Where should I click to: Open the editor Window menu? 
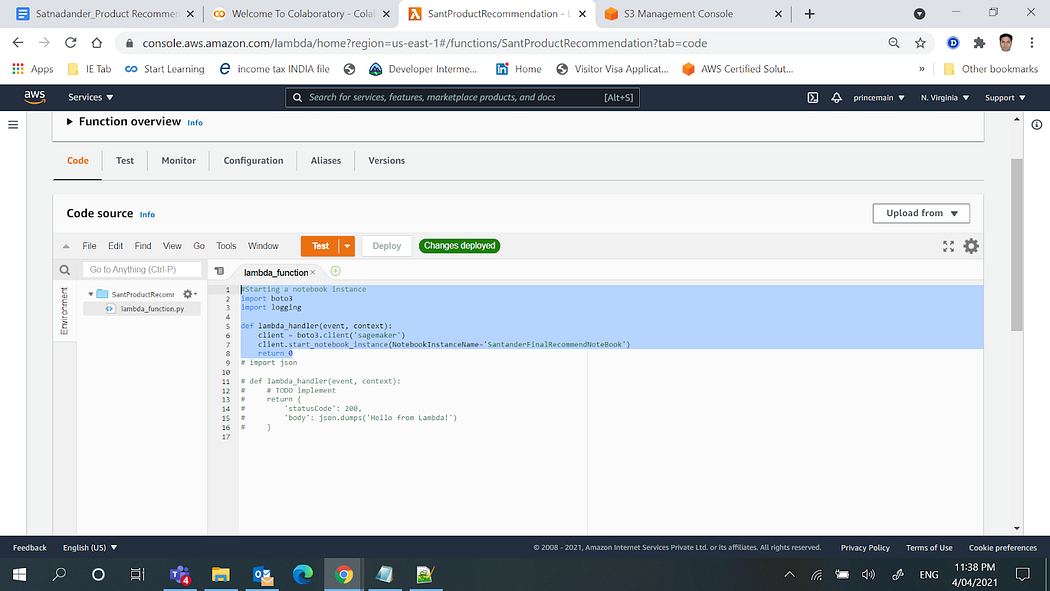tap(263, 246)
